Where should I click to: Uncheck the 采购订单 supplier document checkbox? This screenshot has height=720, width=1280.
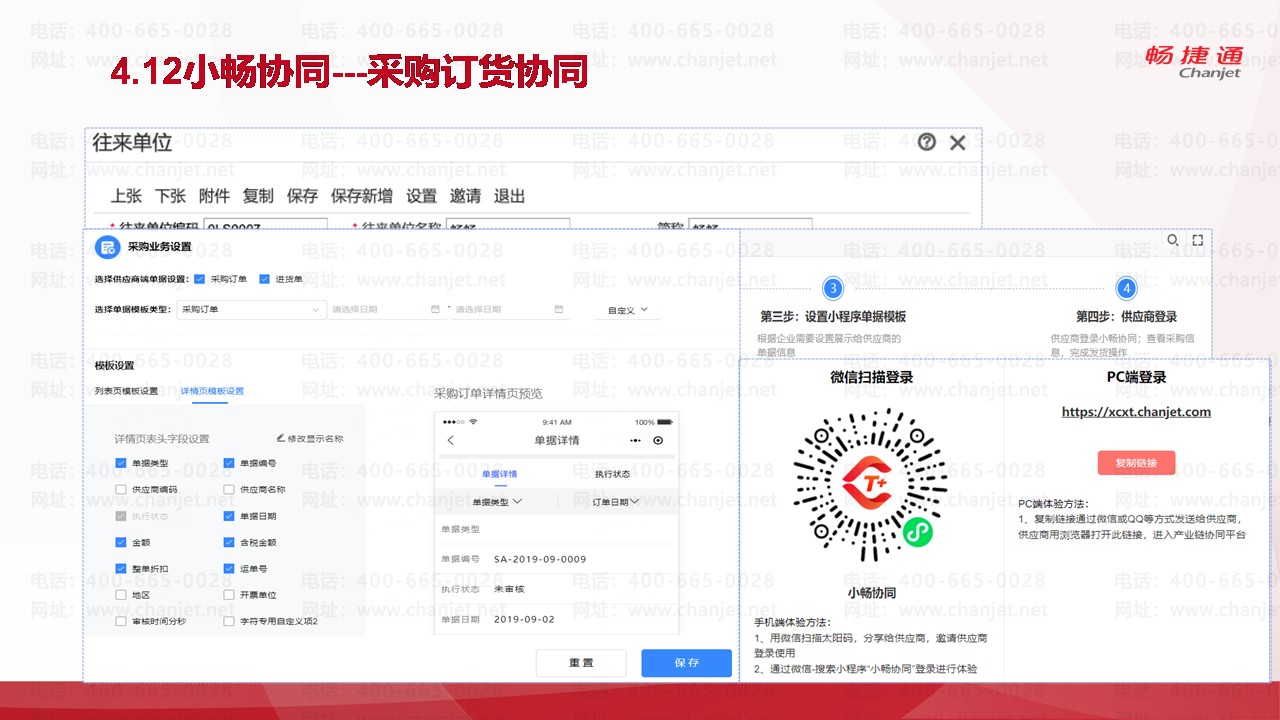(200, 279)
